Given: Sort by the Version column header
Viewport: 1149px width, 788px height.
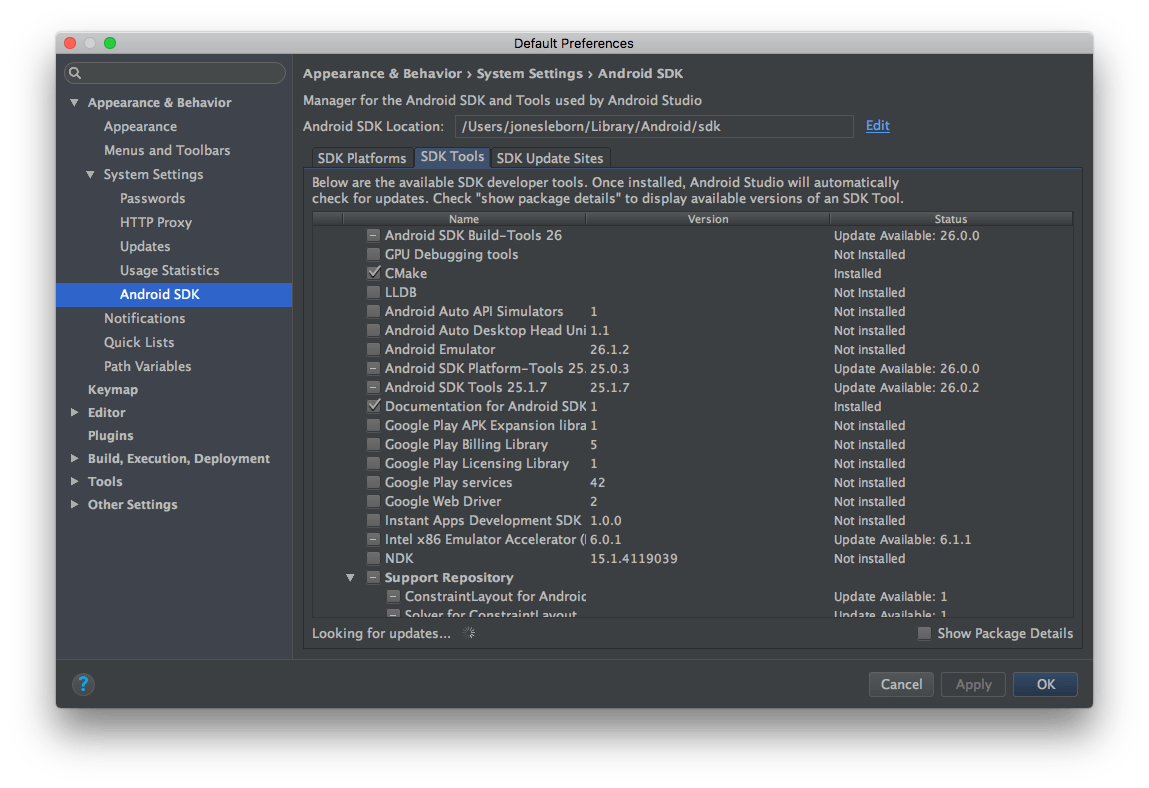Looking at the screenshot, I should [x=708, y=218].
